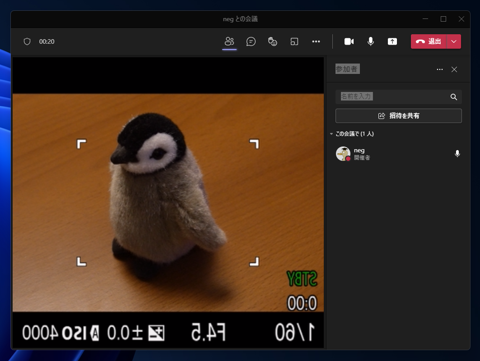The width and height of the screenshot is (480, 361).
Task: Toggle the camera on or off
Action: point(349,42)
